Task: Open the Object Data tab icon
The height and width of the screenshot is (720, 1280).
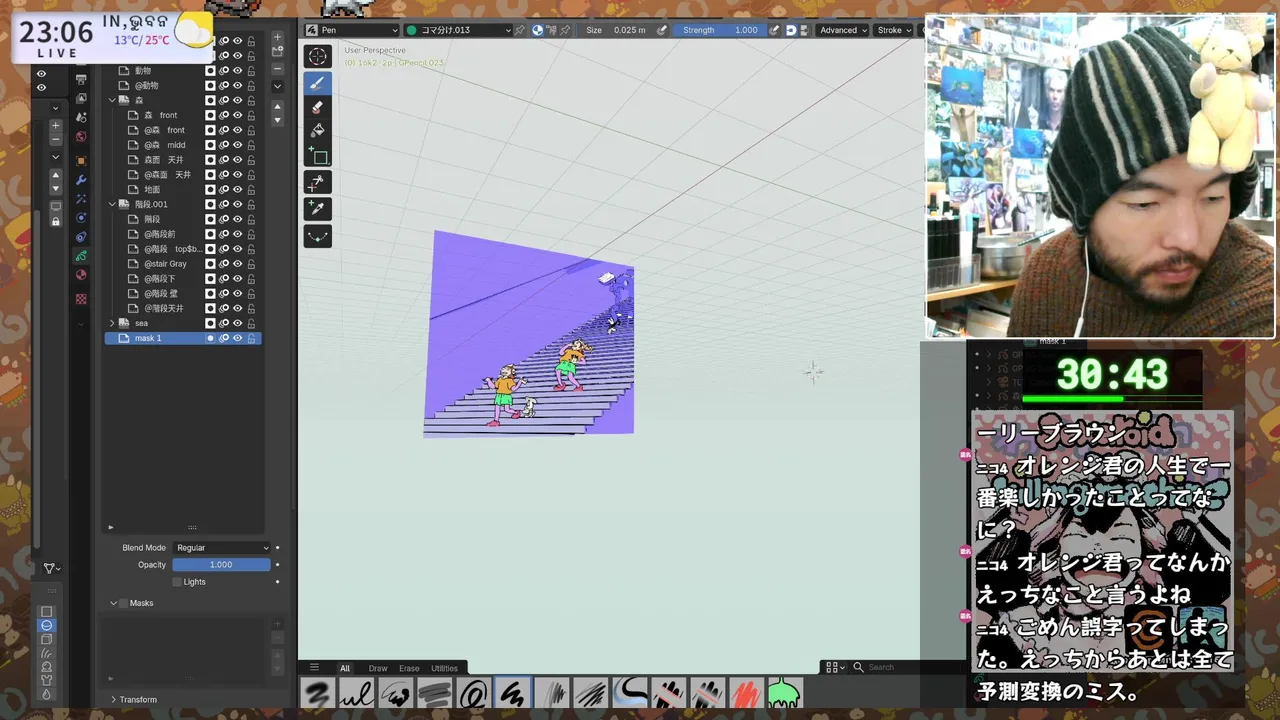Action: [x=81, y=256]
